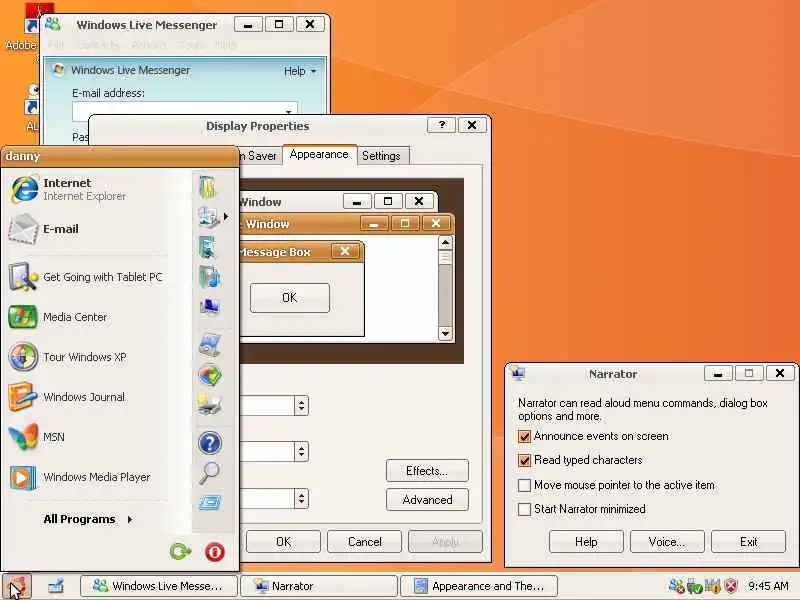The image size is (800, 600).
Task: Click the Advanced button
Action: [x=427, y=500]
